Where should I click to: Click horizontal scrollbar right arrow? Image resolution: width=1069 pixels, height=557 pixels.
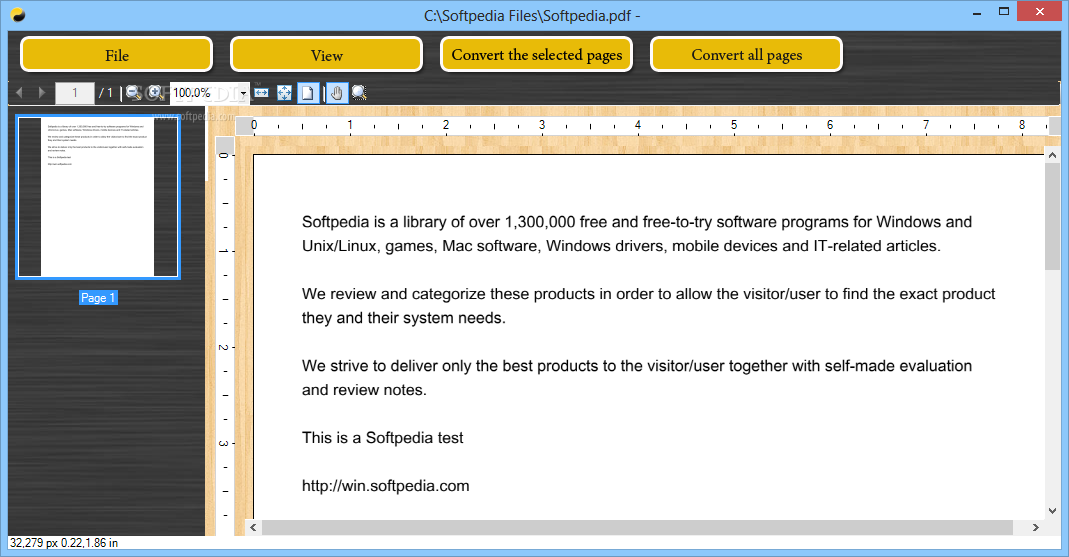[1036, 527]
